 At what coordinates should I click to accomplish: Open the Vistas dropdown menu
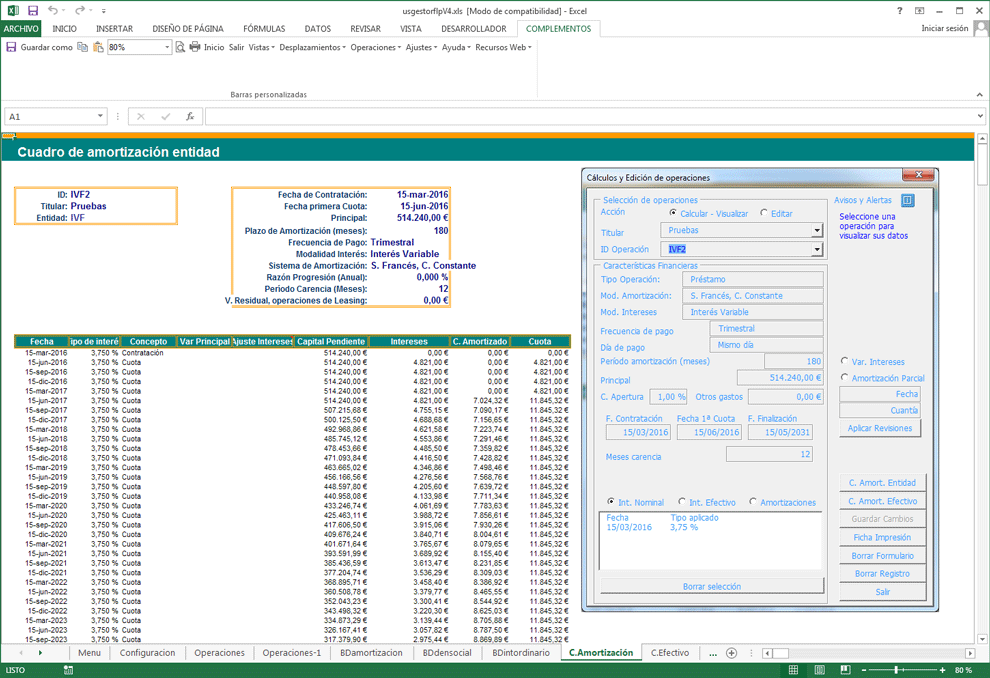point(261,47)
